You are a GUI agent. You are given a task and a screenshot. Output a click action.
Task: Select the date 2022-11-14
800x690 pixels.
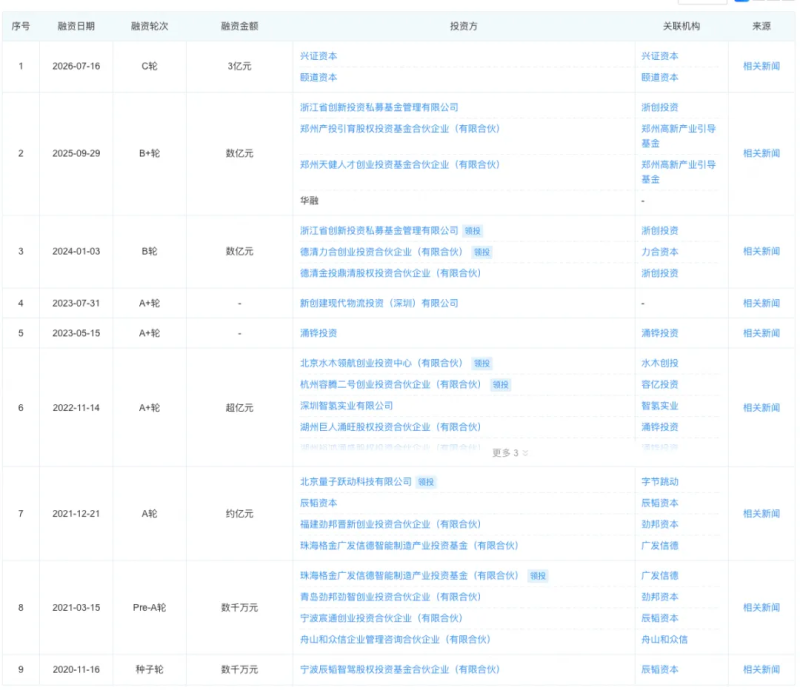(76, 408)
